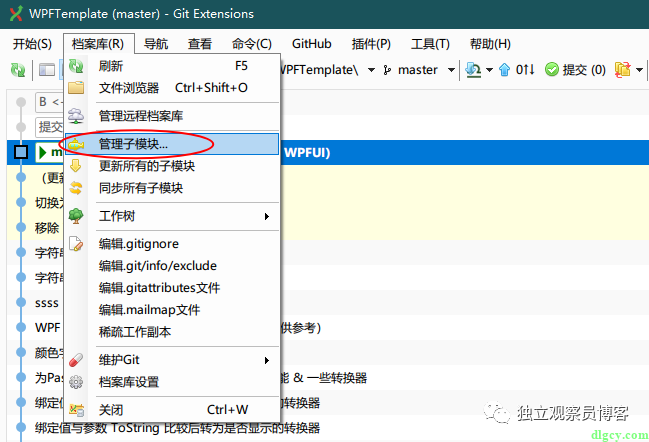This screenshot has height=442, width=649.
Task: Choose 编辑.gitignore entry
Action: click(172, 244)
